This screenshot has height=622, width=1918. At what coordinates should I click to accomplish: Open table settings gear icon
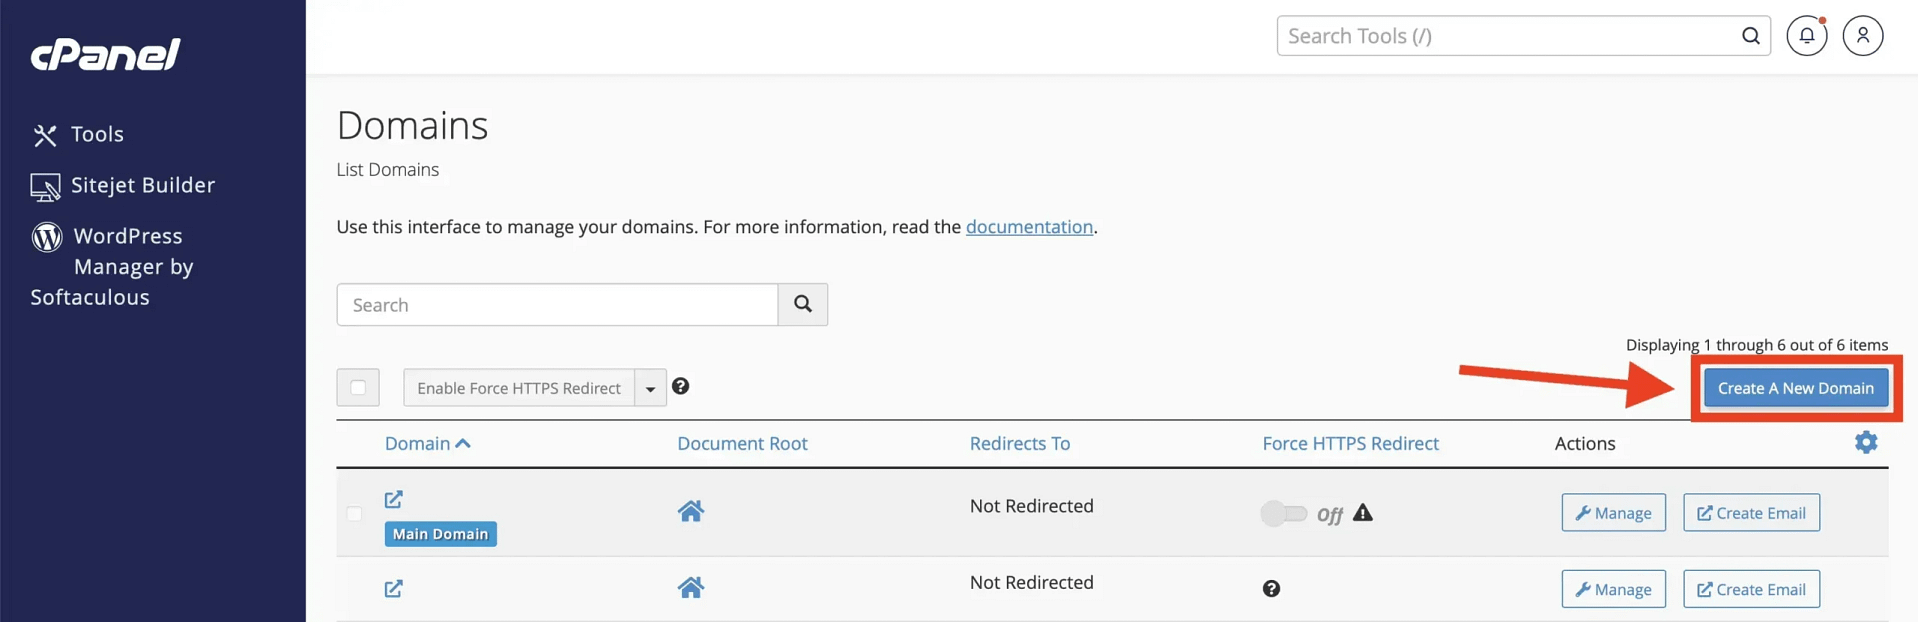pos(1866,442)
